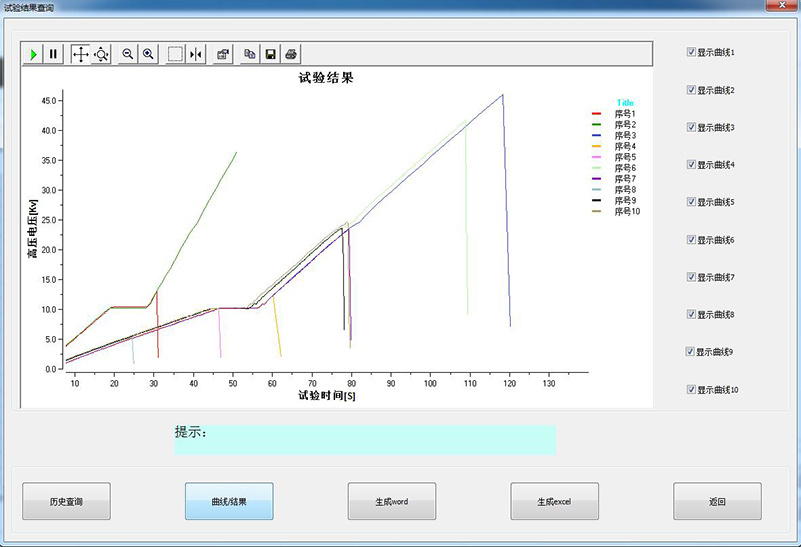Select legend entry 序号6

(x=614, y=168)
